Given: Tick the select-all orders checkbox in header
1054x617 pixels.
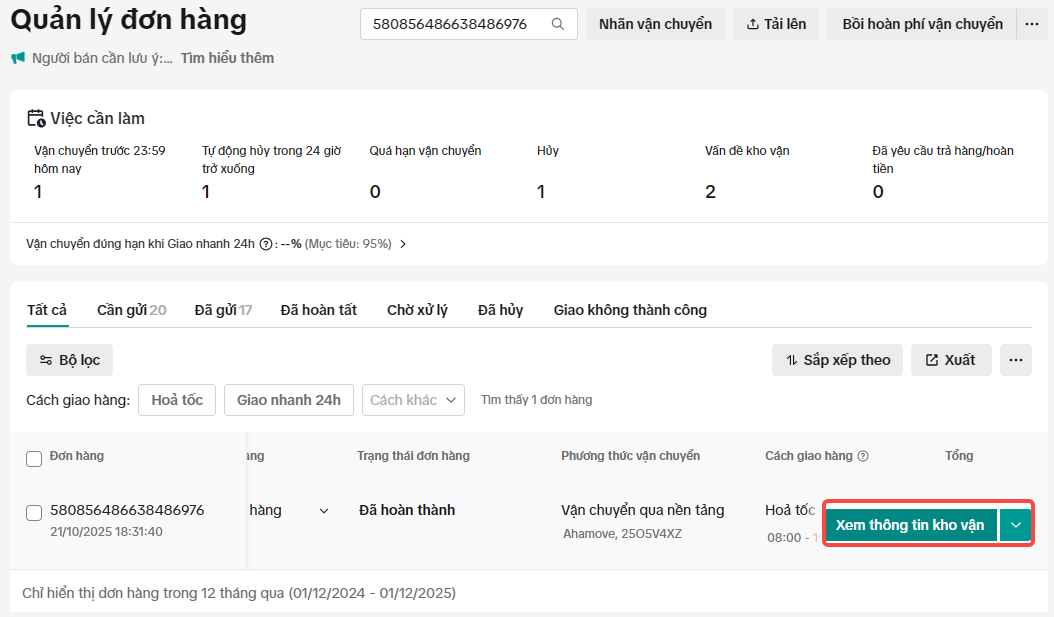Looking at the screenshot, I should pyautogui.click(x=34, y=458).
